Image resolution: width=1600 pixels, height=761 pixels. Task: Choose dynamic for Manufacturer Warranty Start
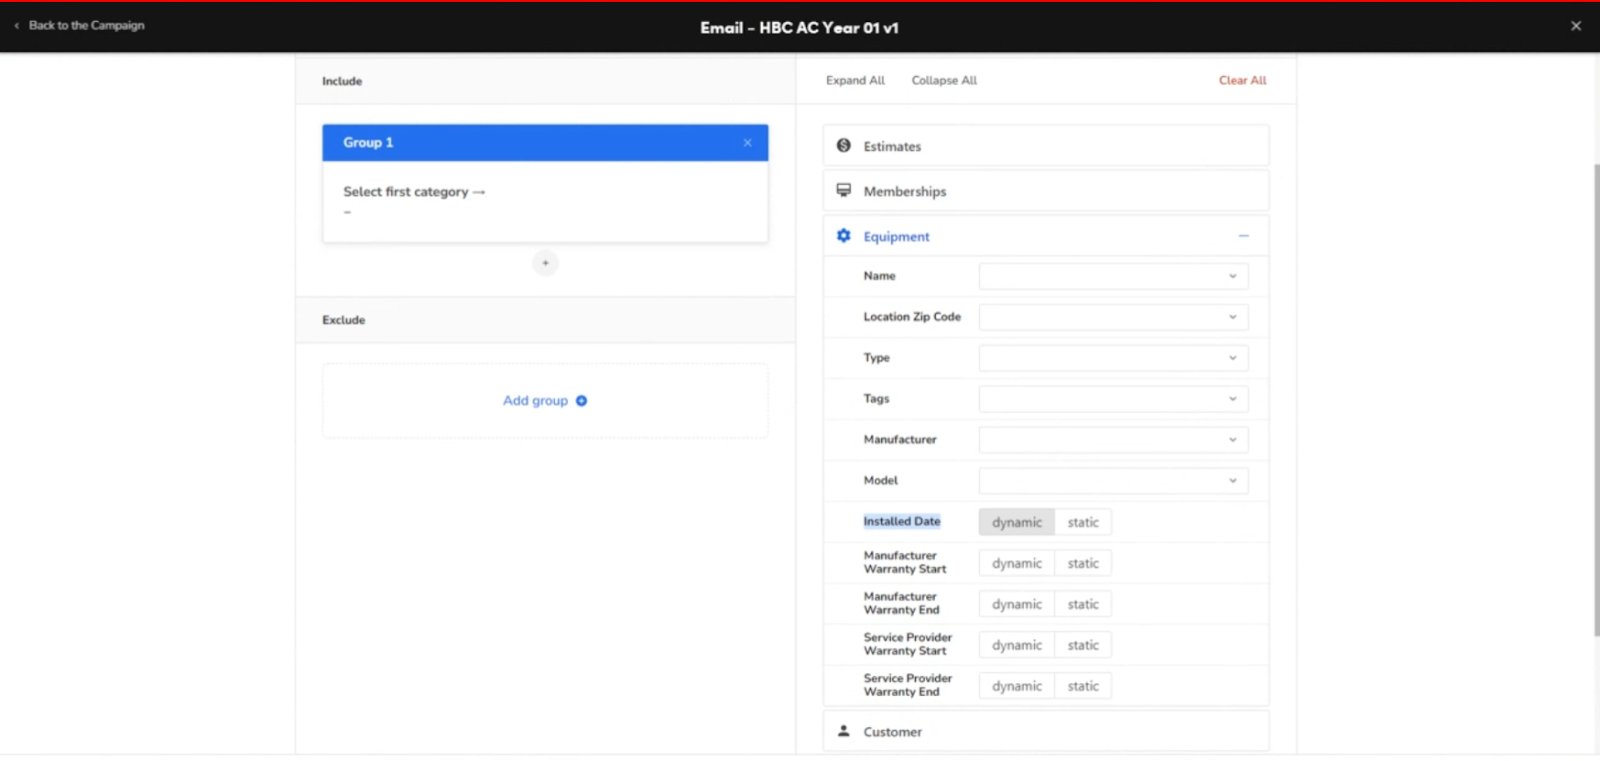coord(1017,563)
